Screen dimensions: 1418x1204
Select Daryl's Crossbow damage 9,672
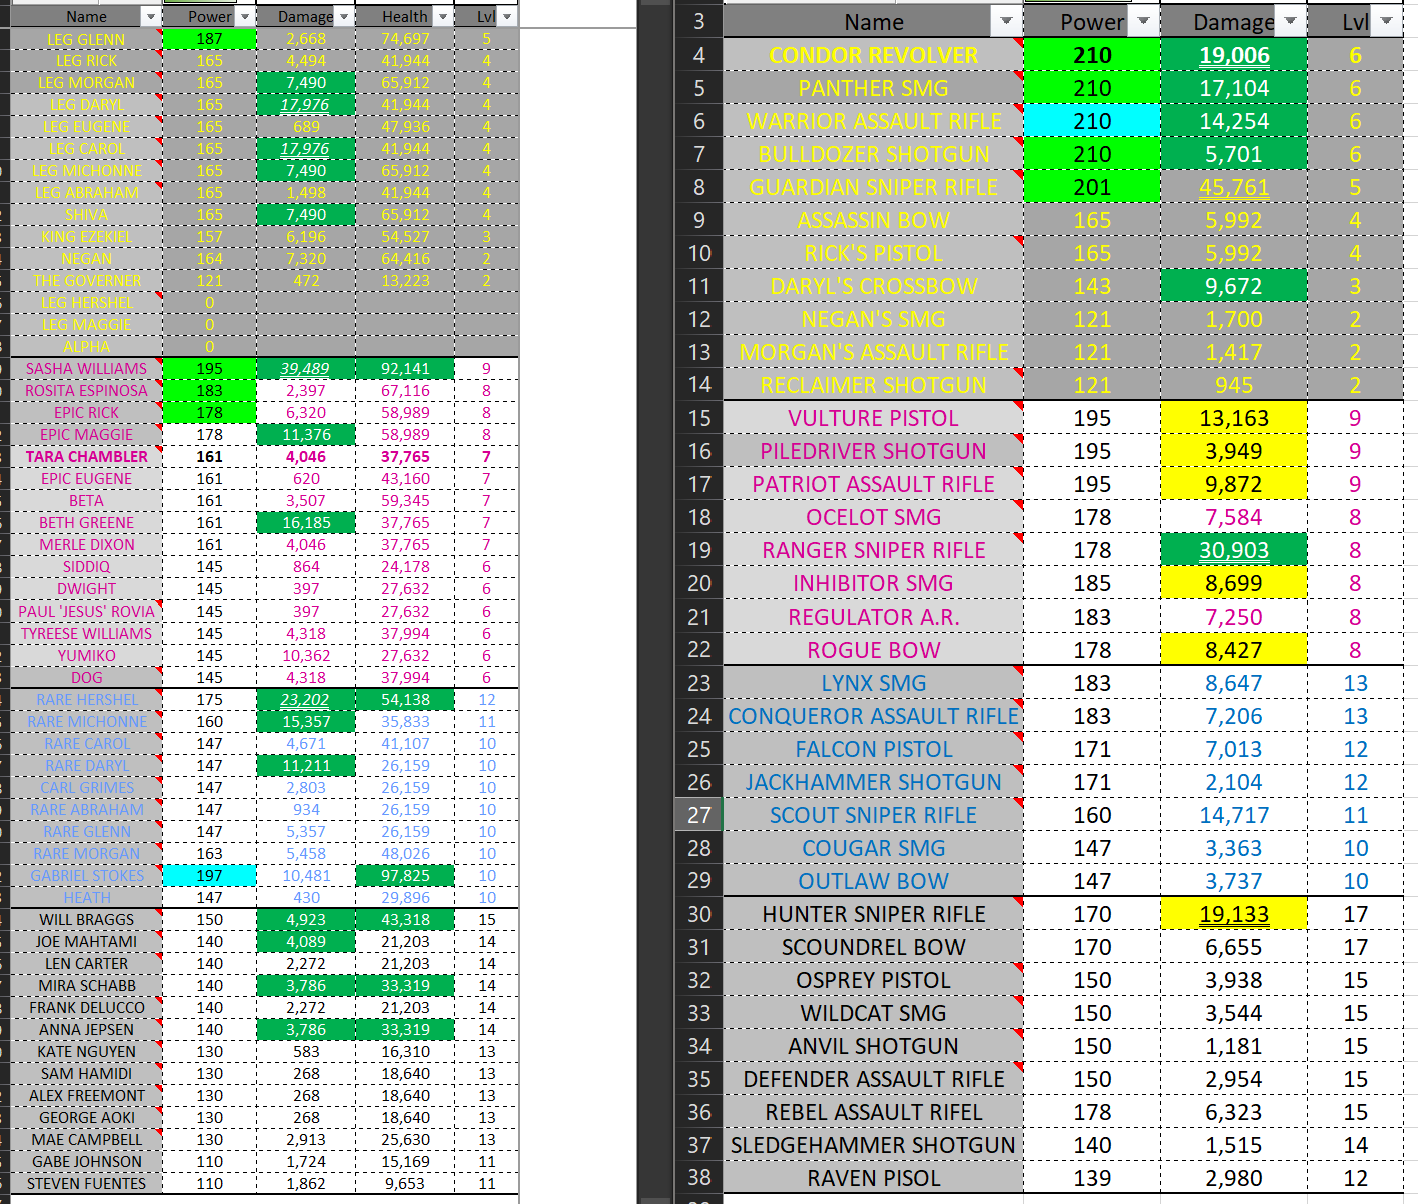pyautogui.click(x=1234, y=286)
